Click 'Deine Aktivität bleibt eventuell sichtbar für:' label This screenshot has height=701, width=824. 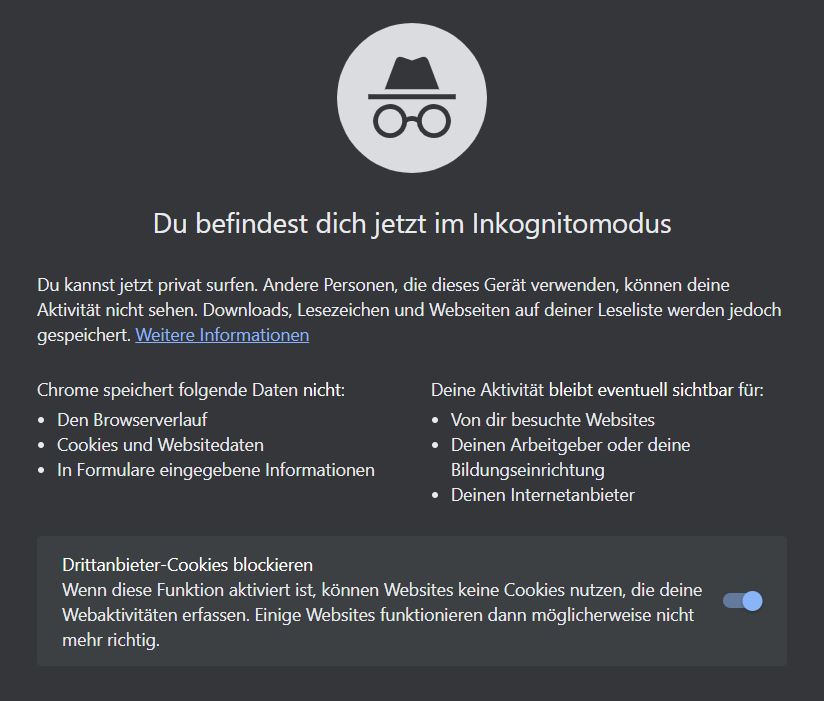[x=597, y=390]
